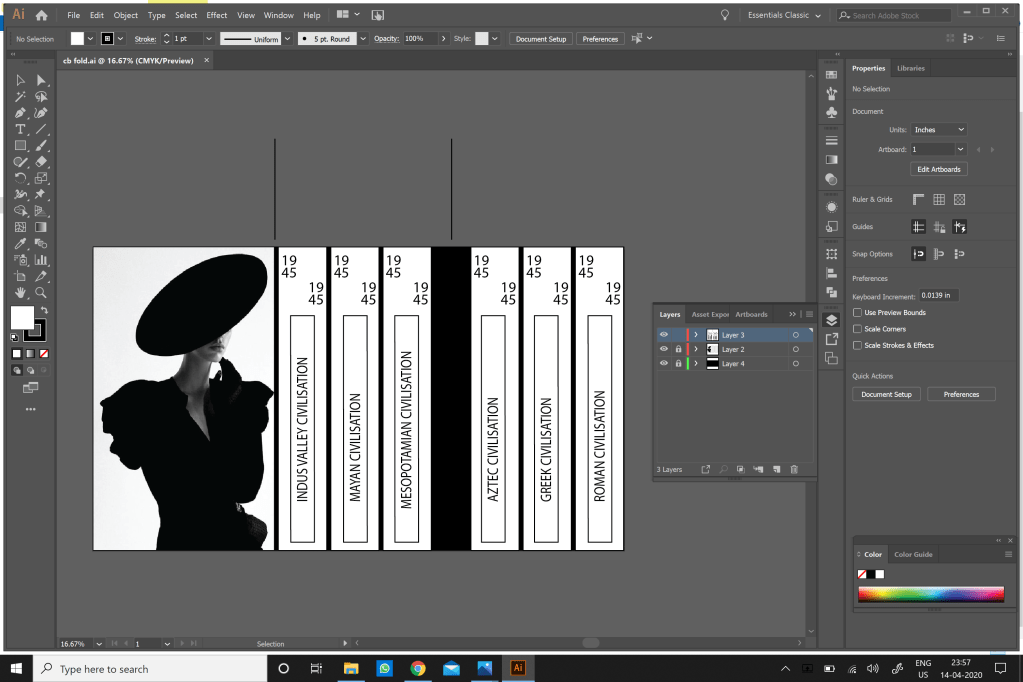The height and width of the screenshot is (682, 1023).
Task: Open the Effect menu
Action: 217,15
